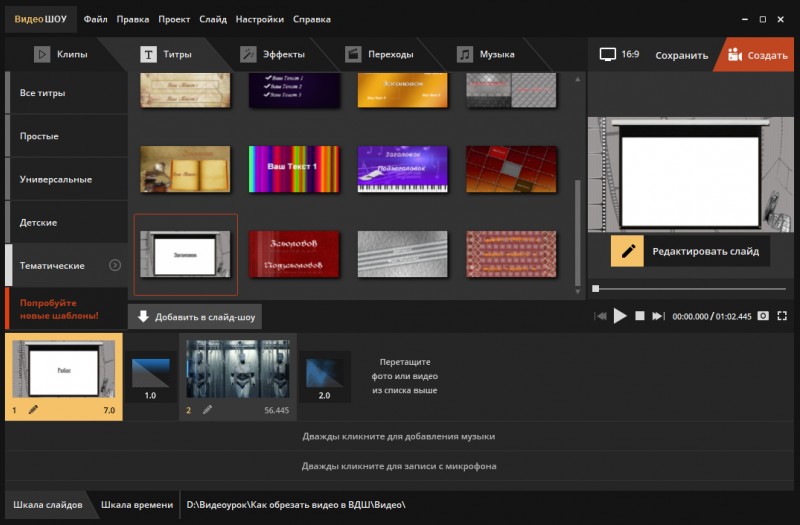
Task: Click the play button in preview controls
Action: coord(620,316)
